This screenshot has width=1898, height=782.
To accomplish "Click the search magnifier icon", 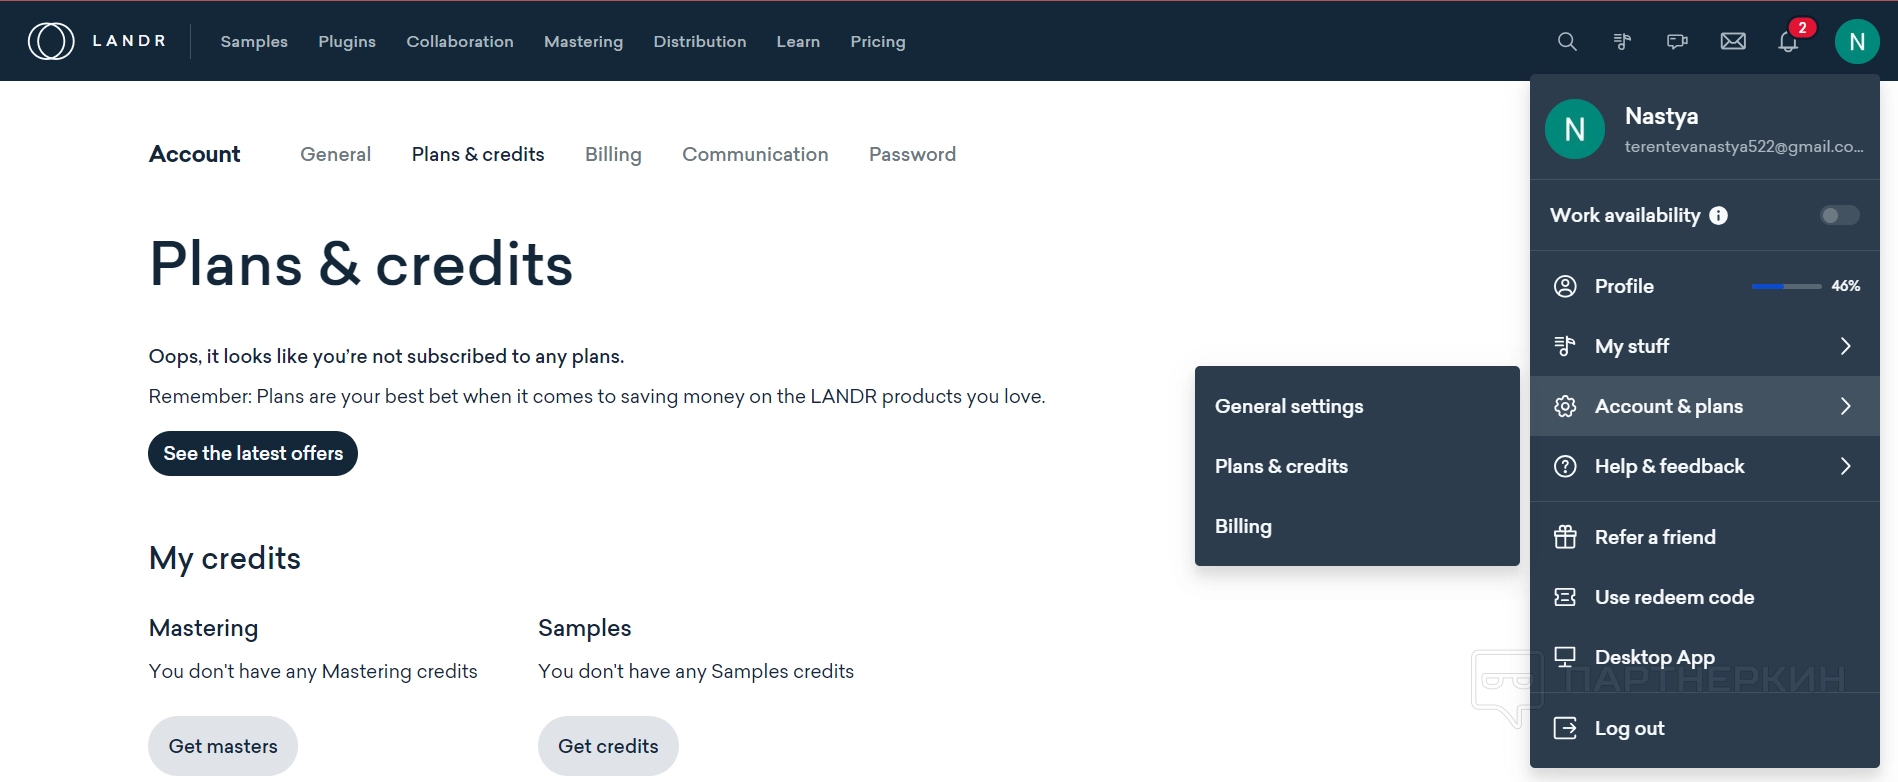I will coord(1567,42).
